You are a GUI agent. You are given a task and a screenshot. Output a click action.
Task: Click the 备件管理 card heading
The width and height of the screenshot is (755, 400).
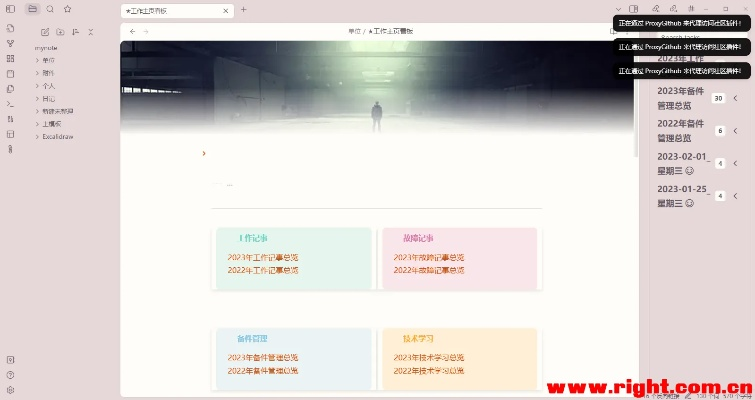pos(252,339)
